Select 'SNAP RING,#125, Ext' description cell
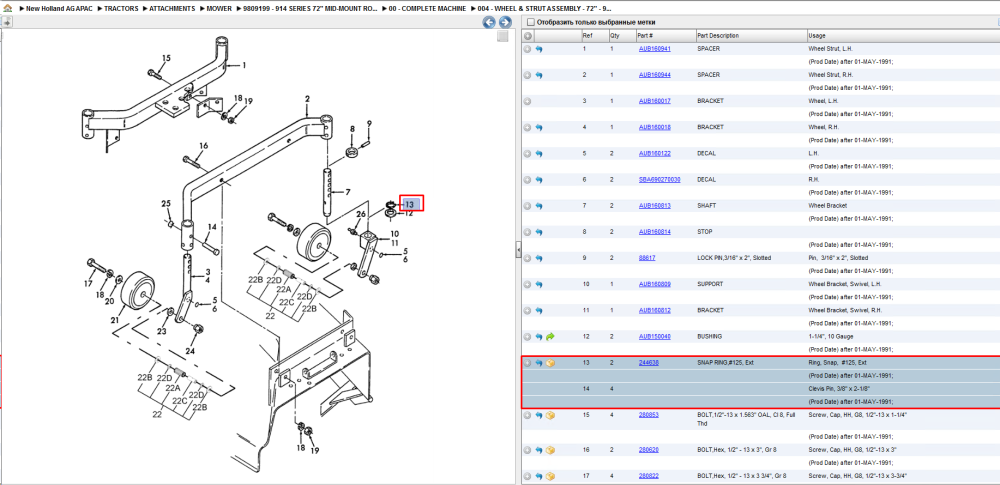This screenshot has width=1000, height=485. 726,363
